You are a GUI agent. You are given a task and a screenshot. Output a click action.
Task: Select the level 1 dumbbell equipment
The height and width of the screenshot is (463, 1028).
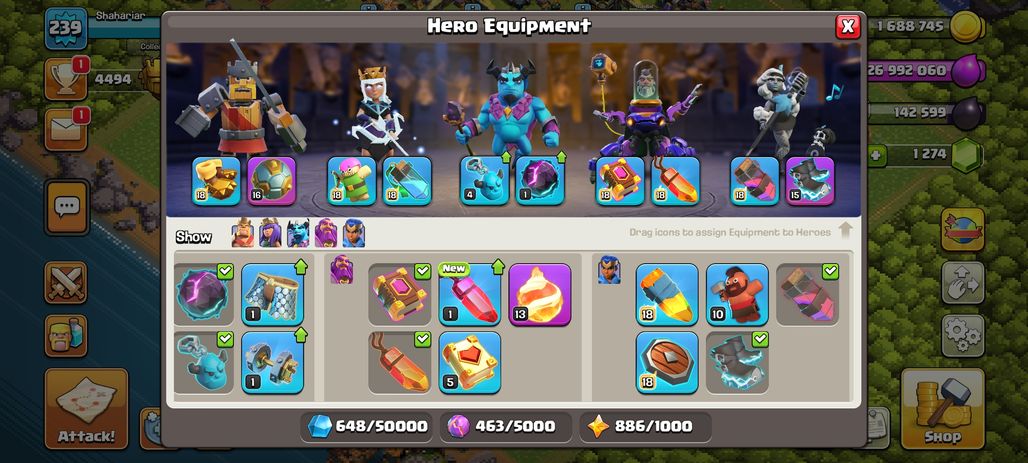[x=273, y=363]
